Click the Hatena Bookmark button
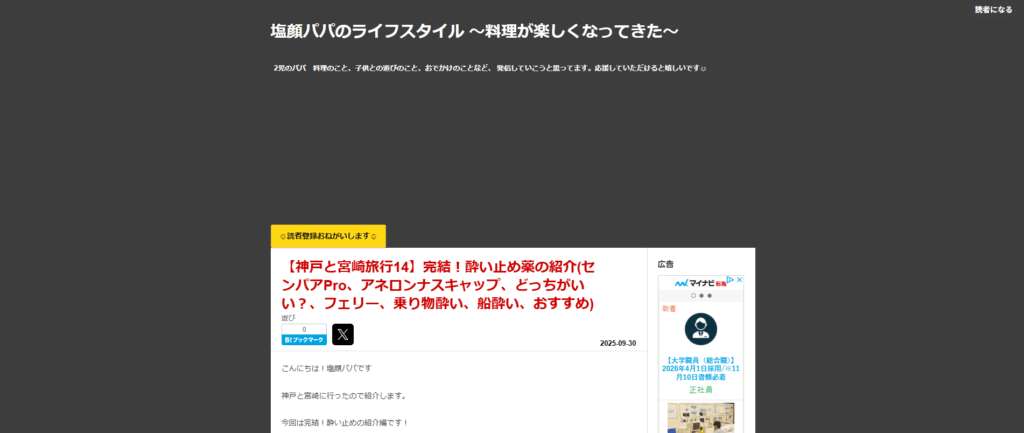 (x=304, y=340)
